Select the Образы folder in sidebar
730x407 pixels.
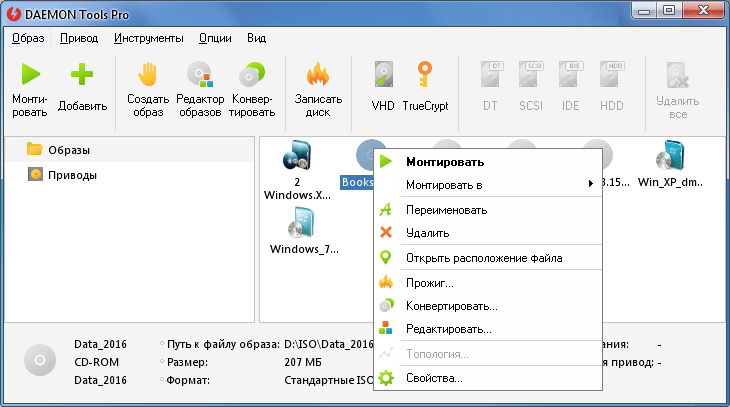(x=70, y=150)
